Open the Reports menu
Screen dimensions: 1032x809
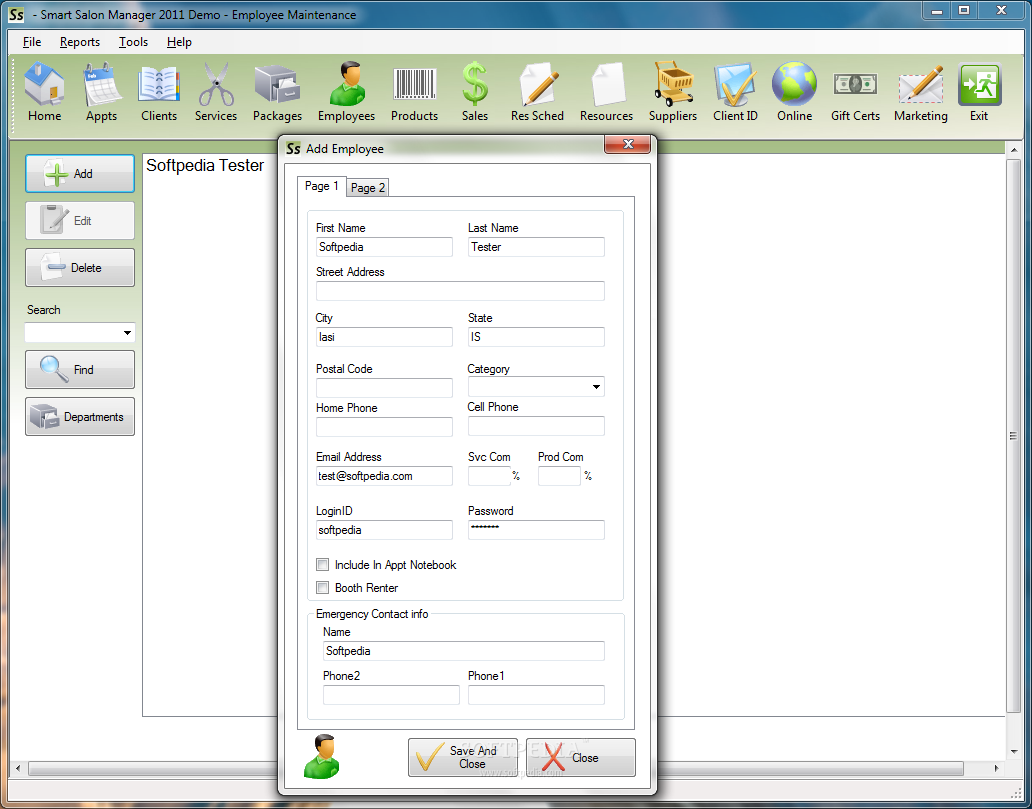(80, 42)
